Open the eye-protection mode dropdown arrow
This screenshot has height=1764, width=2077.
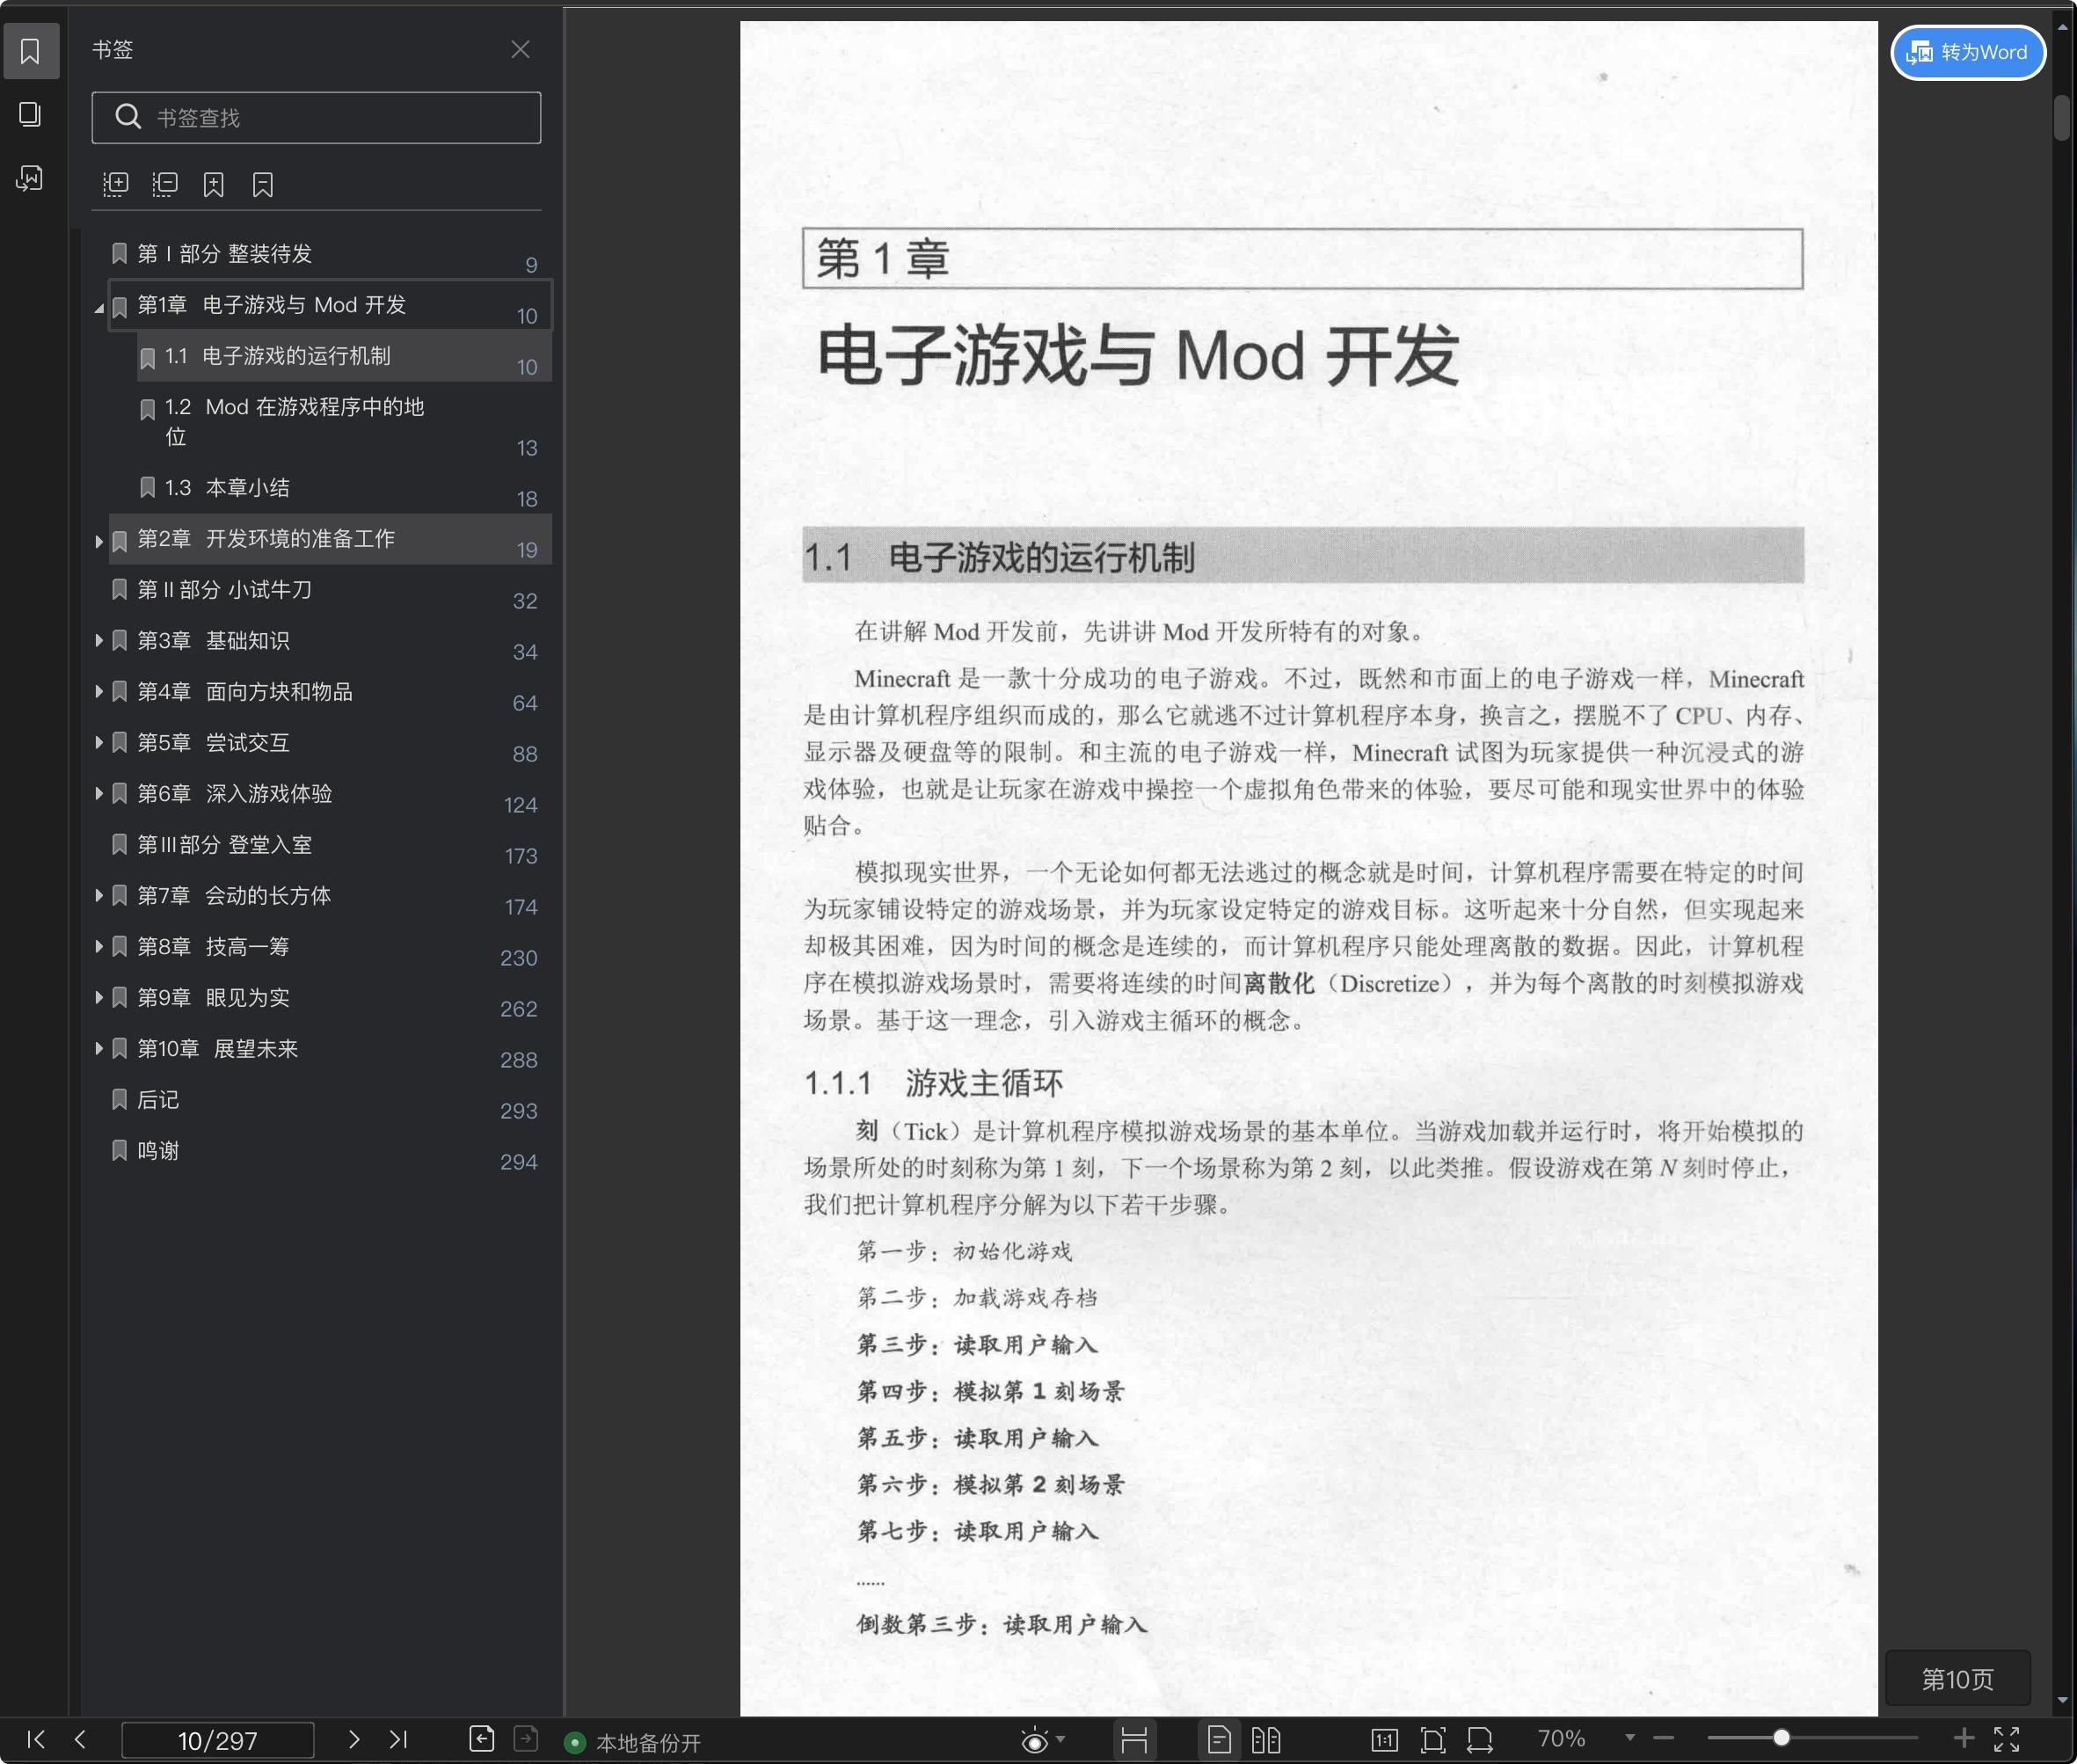coord(1061,1740)
